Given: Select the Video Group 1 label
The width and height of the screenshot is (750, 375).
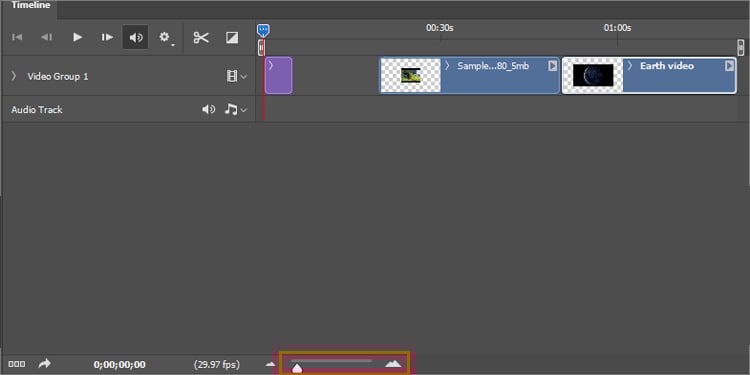Looking at the screenshot, I should tap(57, 77).
